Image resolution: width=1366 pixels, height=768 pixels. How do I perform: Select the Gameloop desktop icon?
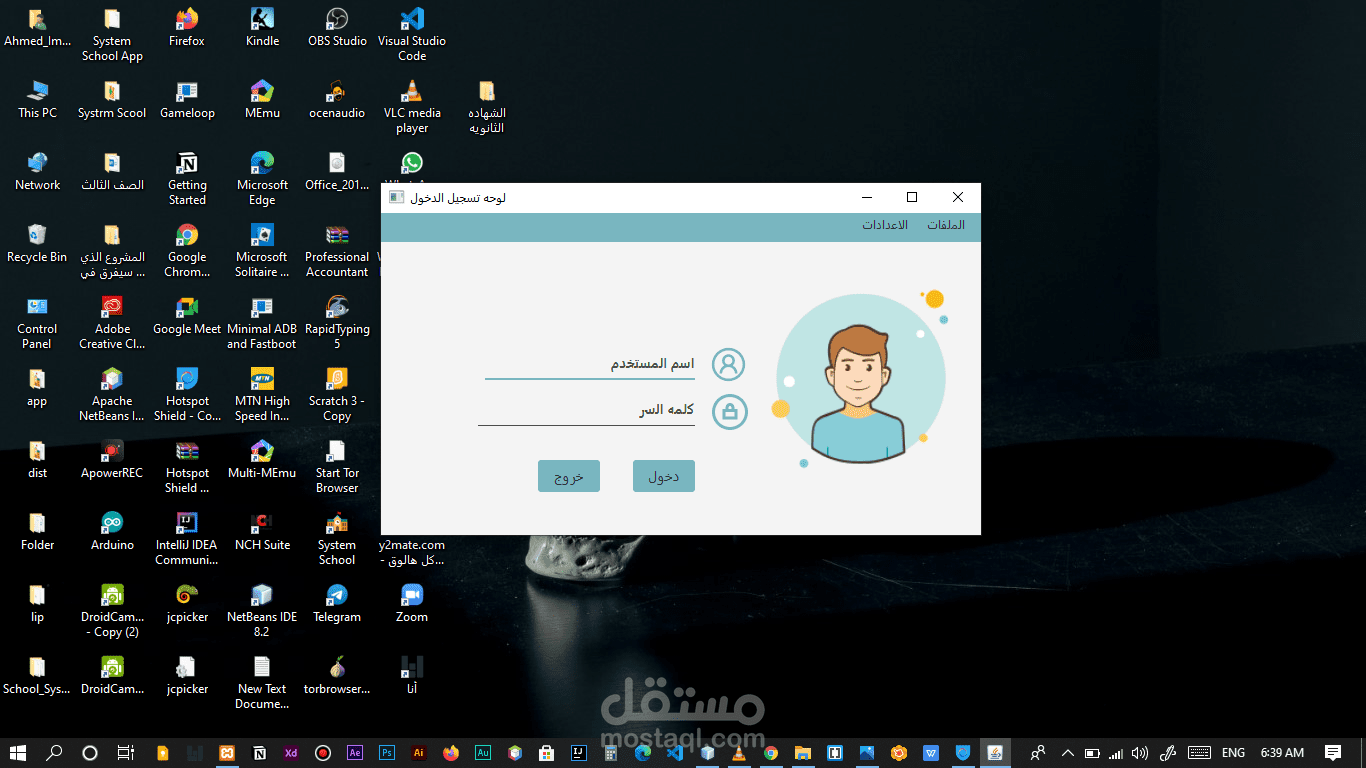click(187, 99)
